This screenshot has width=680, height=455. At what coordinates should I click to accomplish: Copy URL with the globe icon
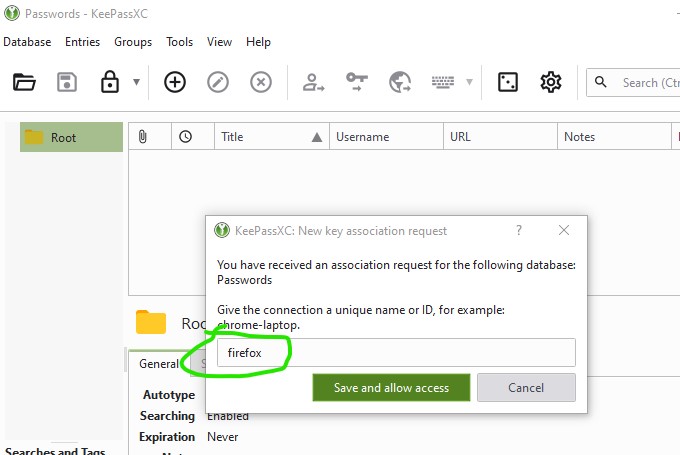pos(400,82)
